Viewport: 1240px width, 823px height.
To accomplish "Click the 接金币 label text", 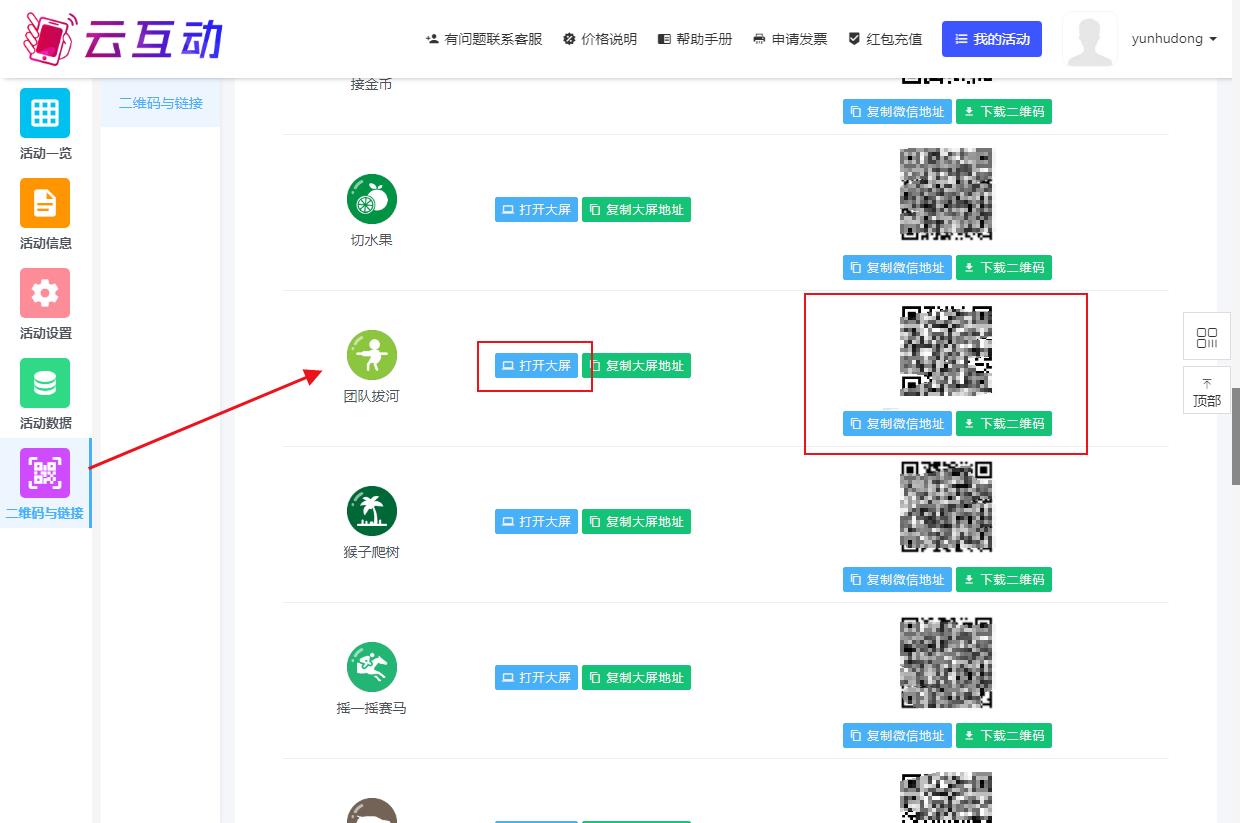I will (371, 85).
